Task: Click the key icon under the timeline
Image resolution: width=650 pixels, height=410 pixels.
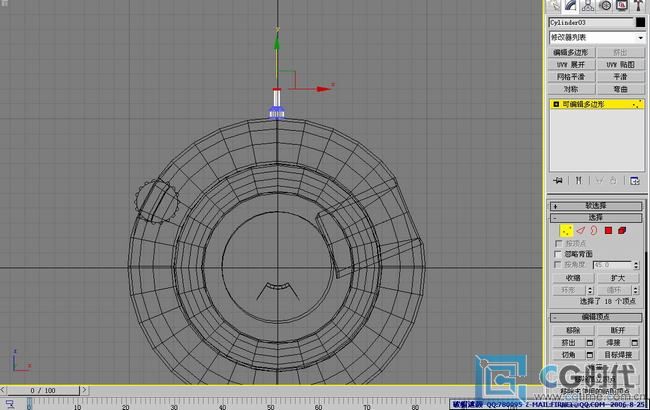Action: (10, 404)
